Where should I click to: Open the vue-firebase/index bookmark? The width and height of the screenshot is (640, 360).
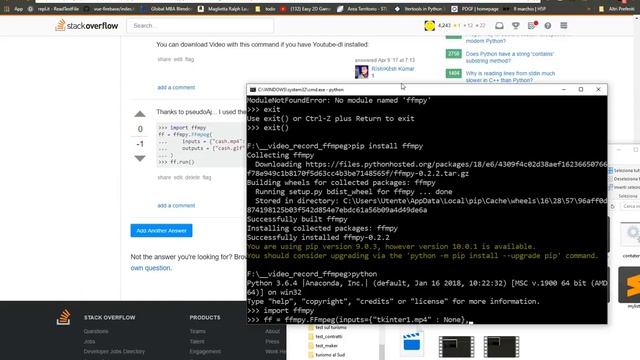point(110,9)
